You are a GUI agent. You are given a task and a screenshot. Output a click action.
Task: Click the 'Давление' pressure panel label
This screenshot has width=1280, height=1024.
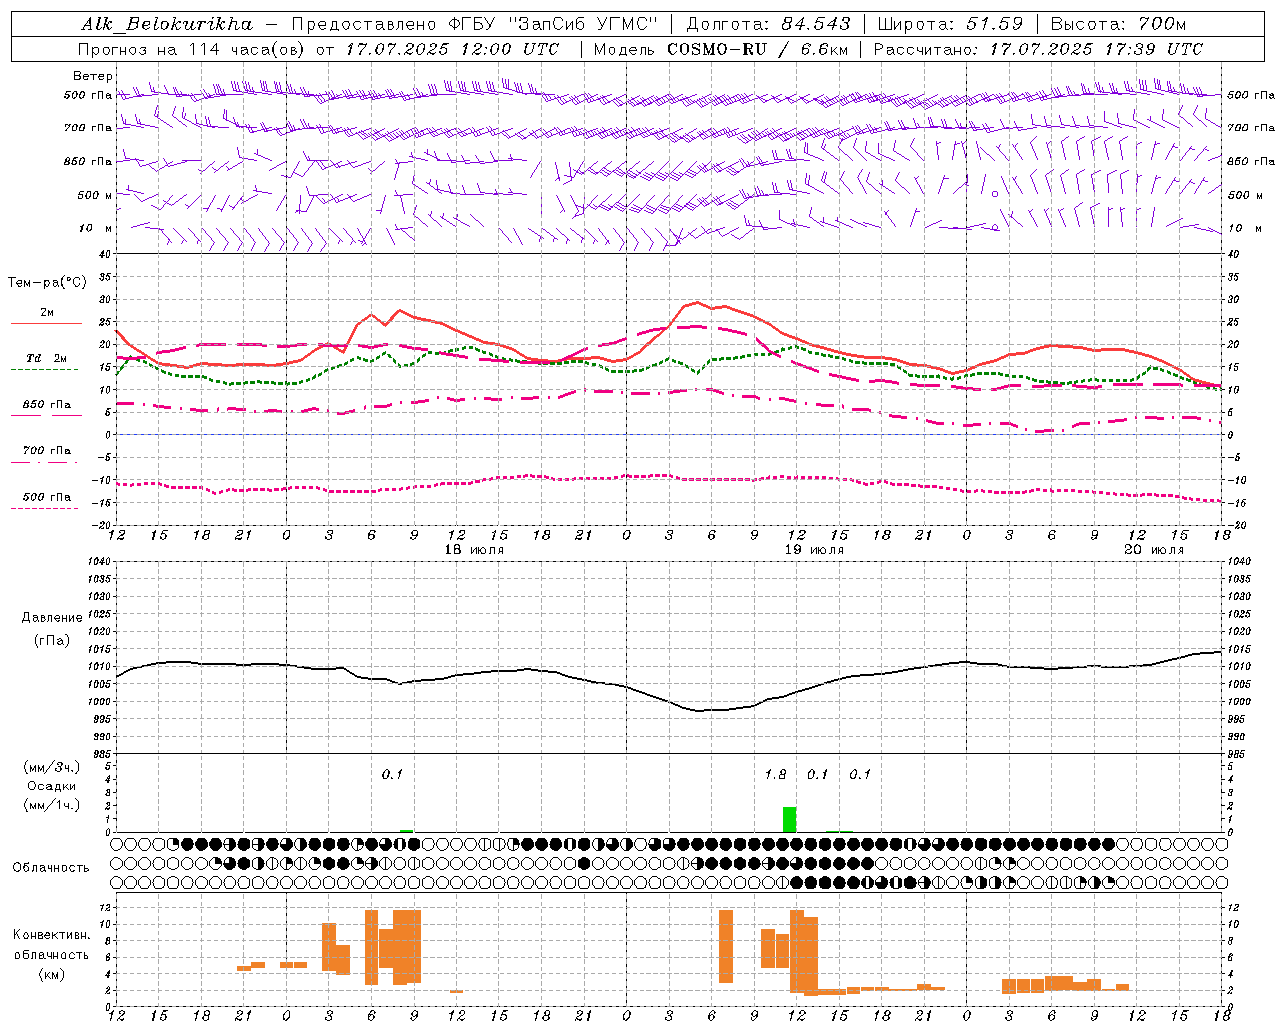(52, 618)
